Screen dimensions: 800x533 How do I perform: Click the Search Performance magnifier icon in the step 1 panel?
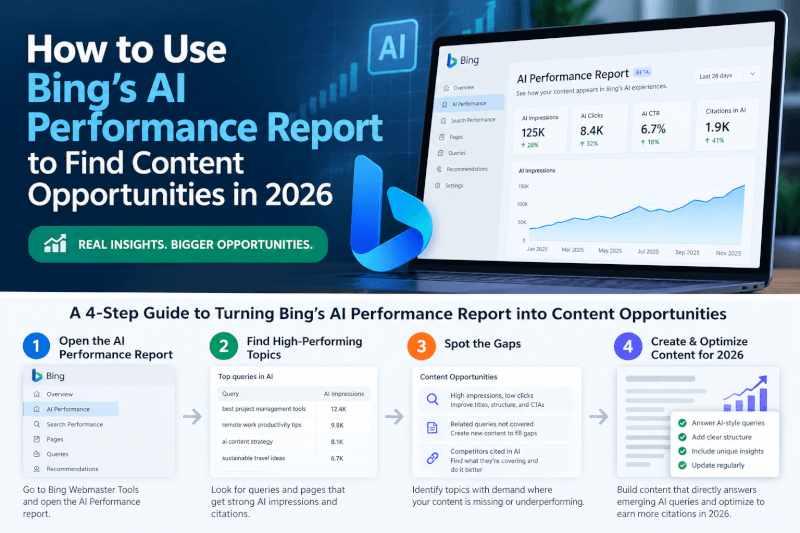(x=37, y=424)
